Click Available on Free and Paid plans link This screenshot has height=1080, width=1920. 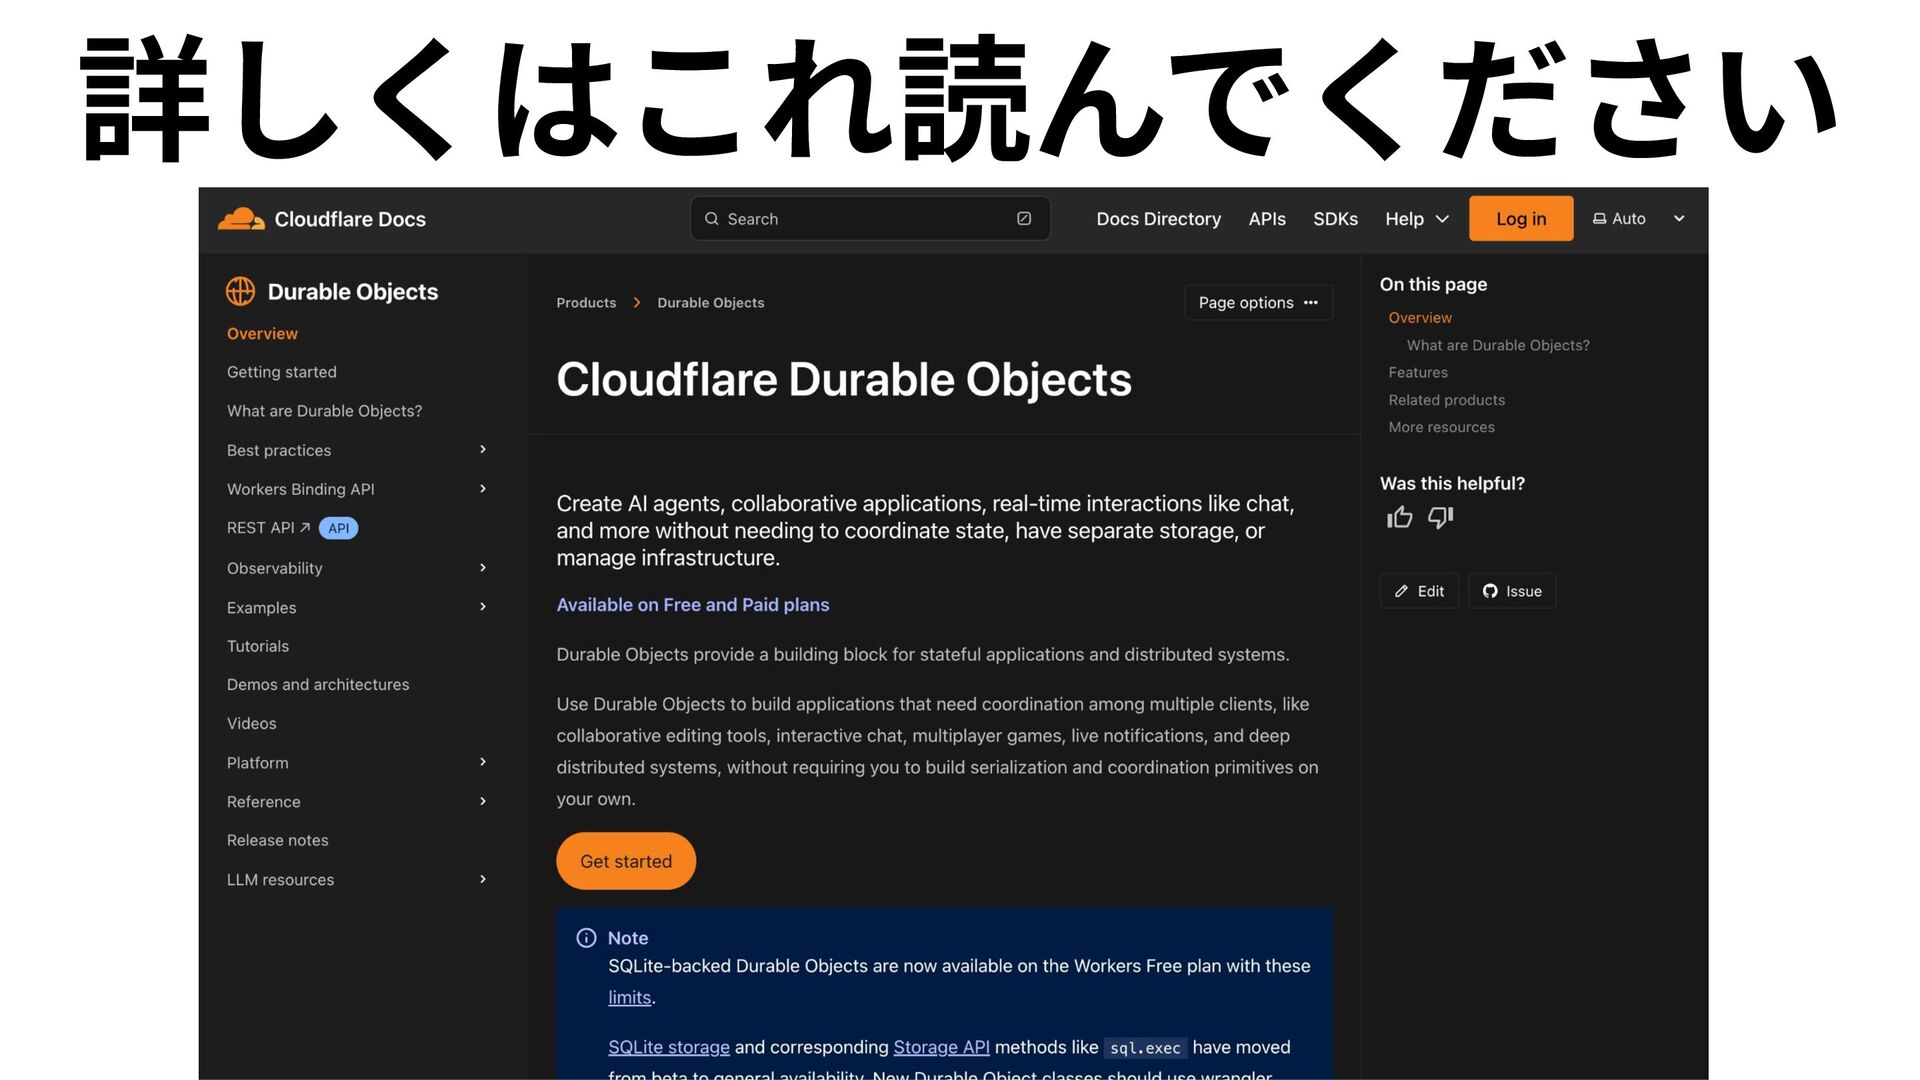click(x=693, y=605)
